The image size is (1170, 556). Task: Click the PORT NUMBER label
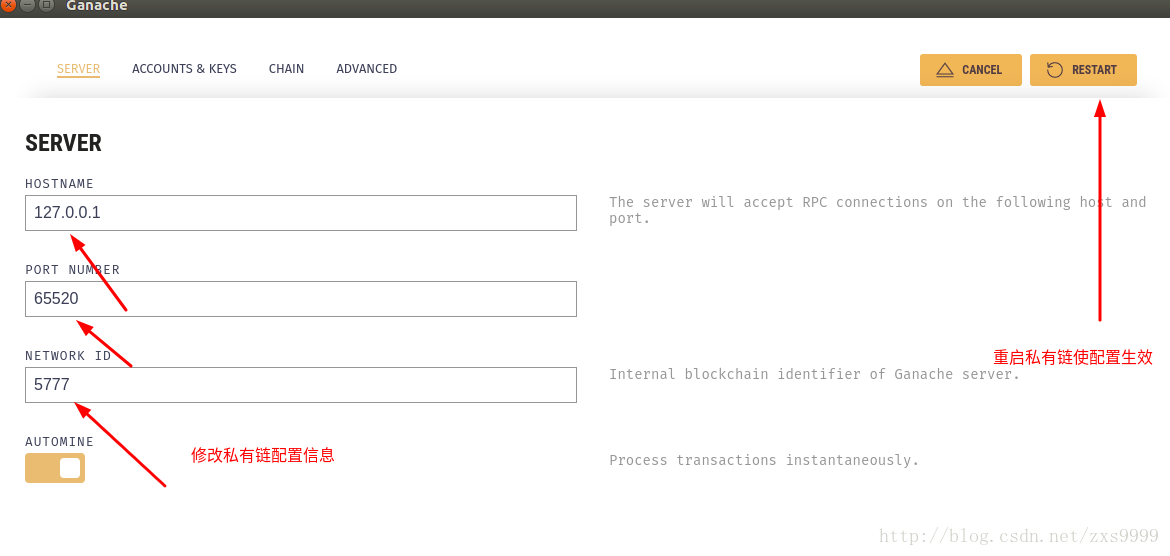pyautogui.click(x=72, y=269)
